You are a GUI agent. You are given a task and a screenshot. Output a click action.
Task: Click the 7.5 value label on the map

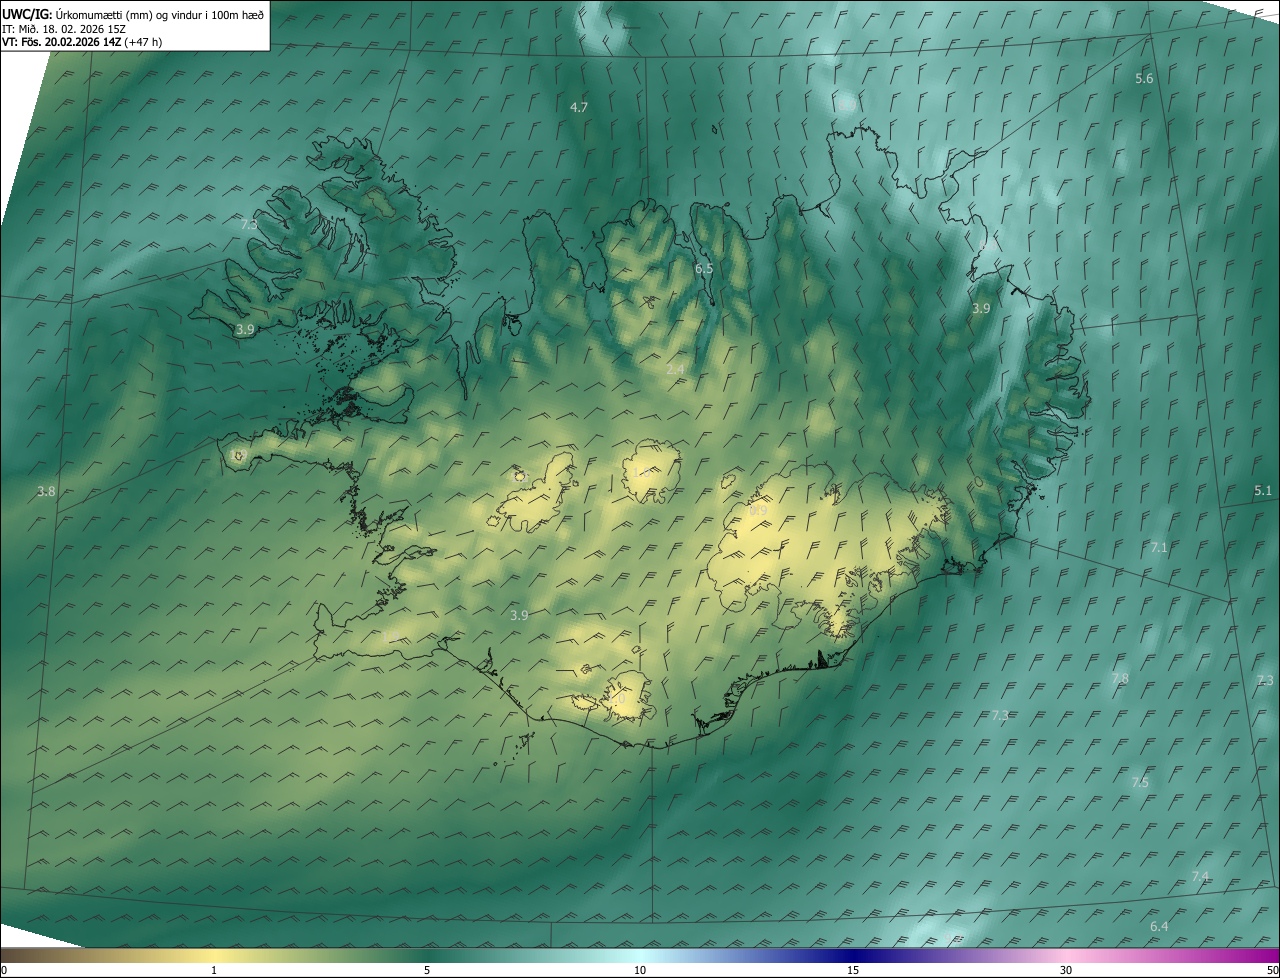point(1140,781)
